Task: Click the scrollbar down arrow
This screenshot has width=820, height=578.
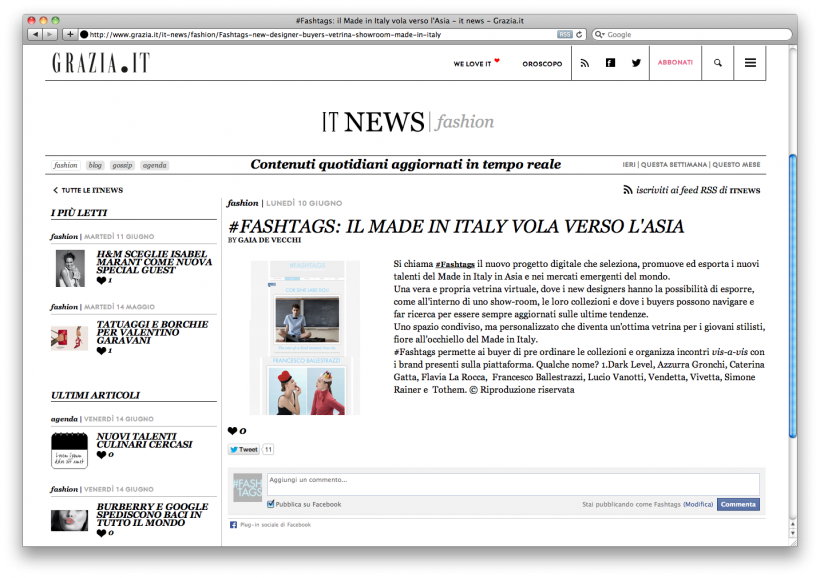Action: [x=793, y=534]
